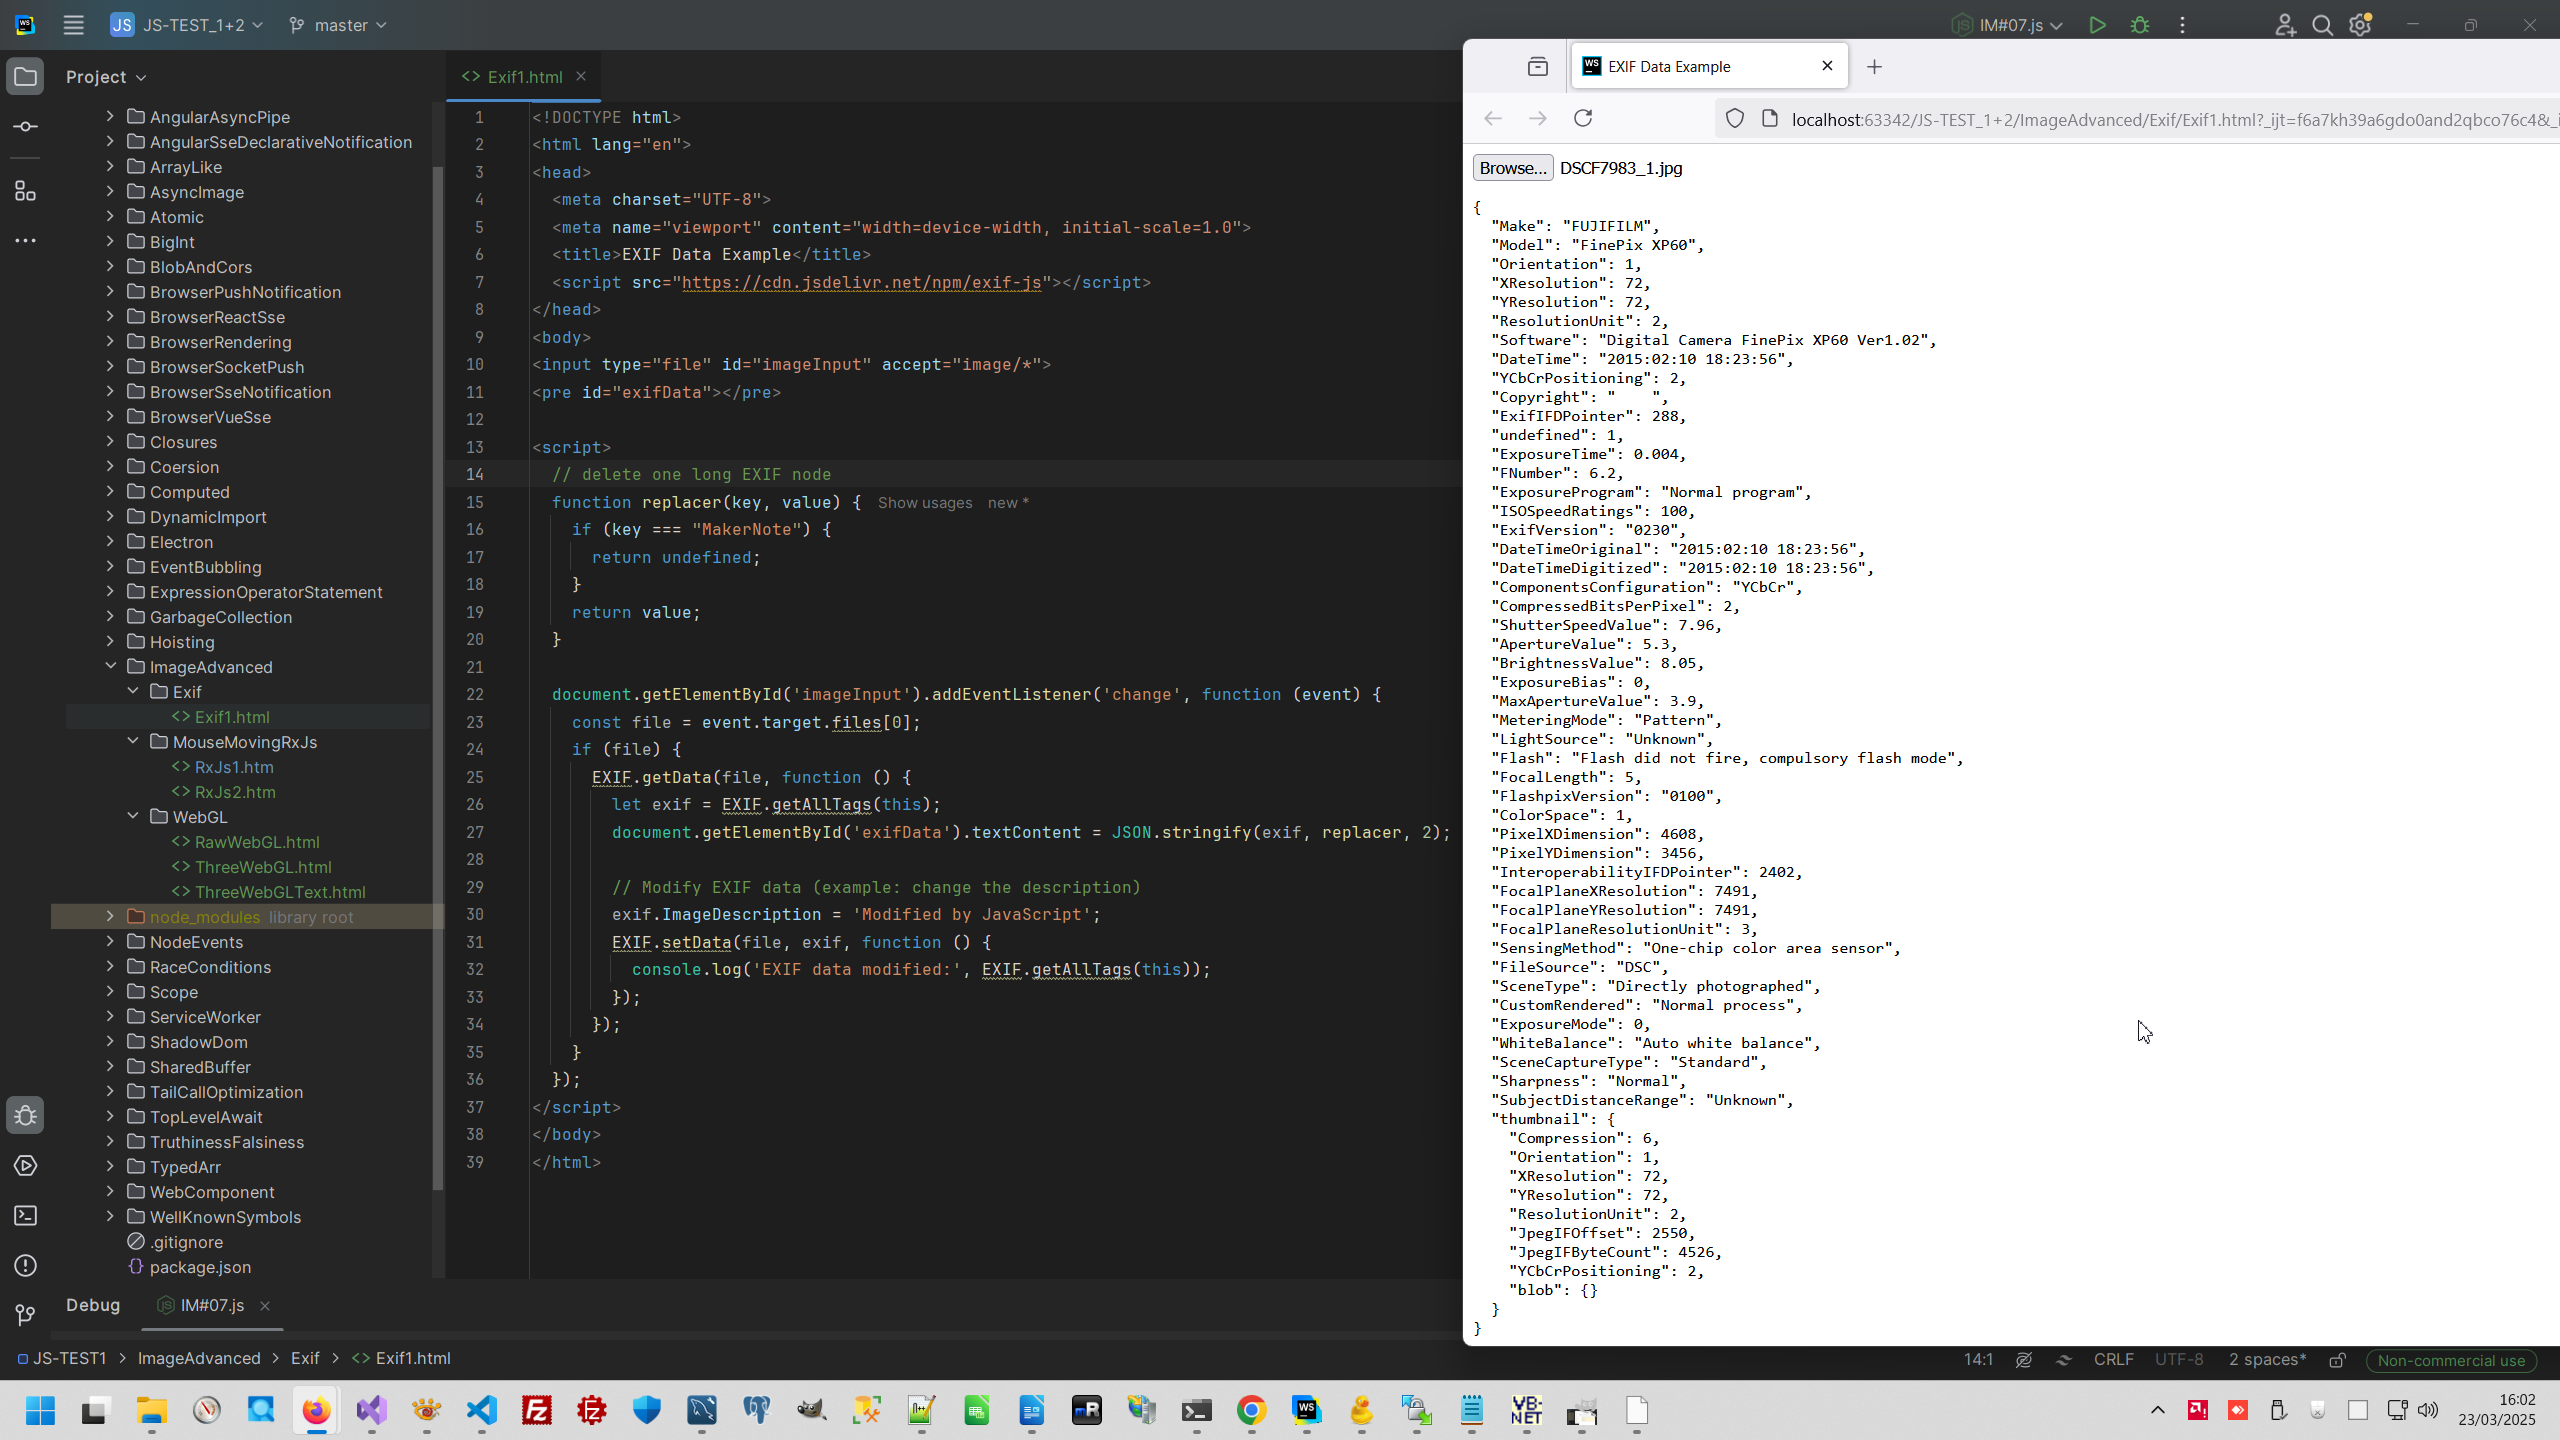Reload the EXIF Data Example page

[x=1582, y=119]
